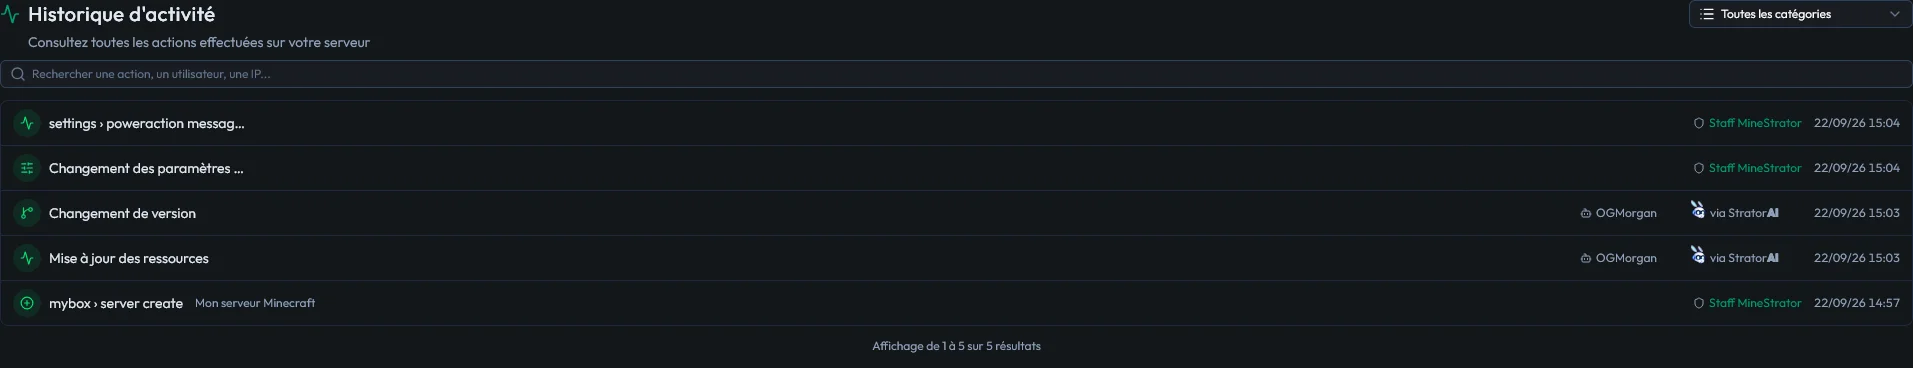
Task: Click the StratorAI robot icon in resources update row
Action: coord(1698,255)
